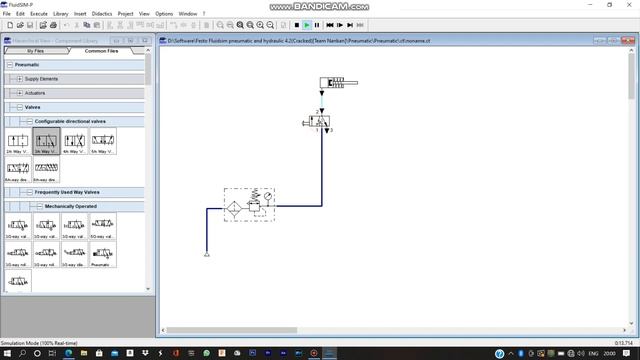The height and width of the screenshot is (360, 640).
Task: Open the Edit menu
Action: click(20, 14)
